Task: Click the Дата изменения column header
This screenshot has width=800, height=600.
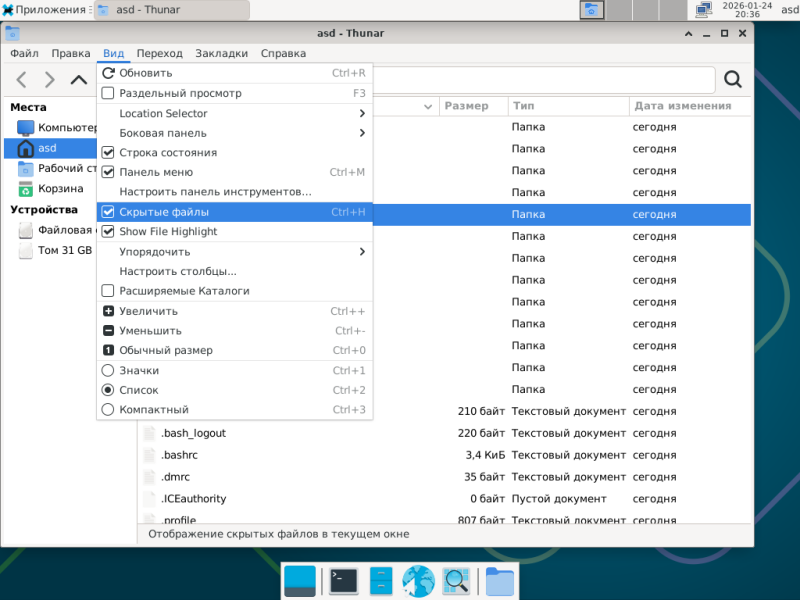Action: coord(690,106)
